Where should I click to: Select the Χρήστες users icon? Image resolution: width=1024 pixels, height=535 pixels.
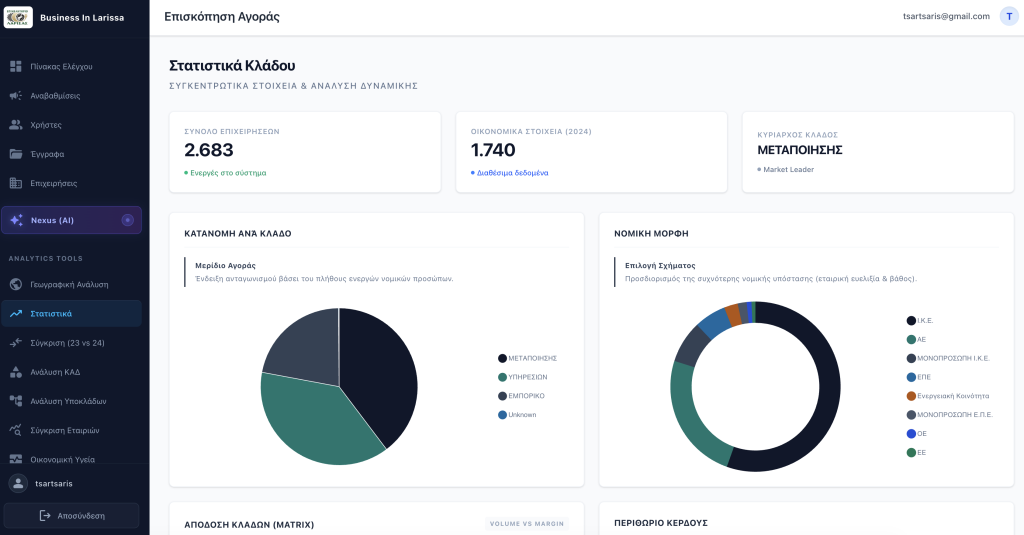coord(16,125)
